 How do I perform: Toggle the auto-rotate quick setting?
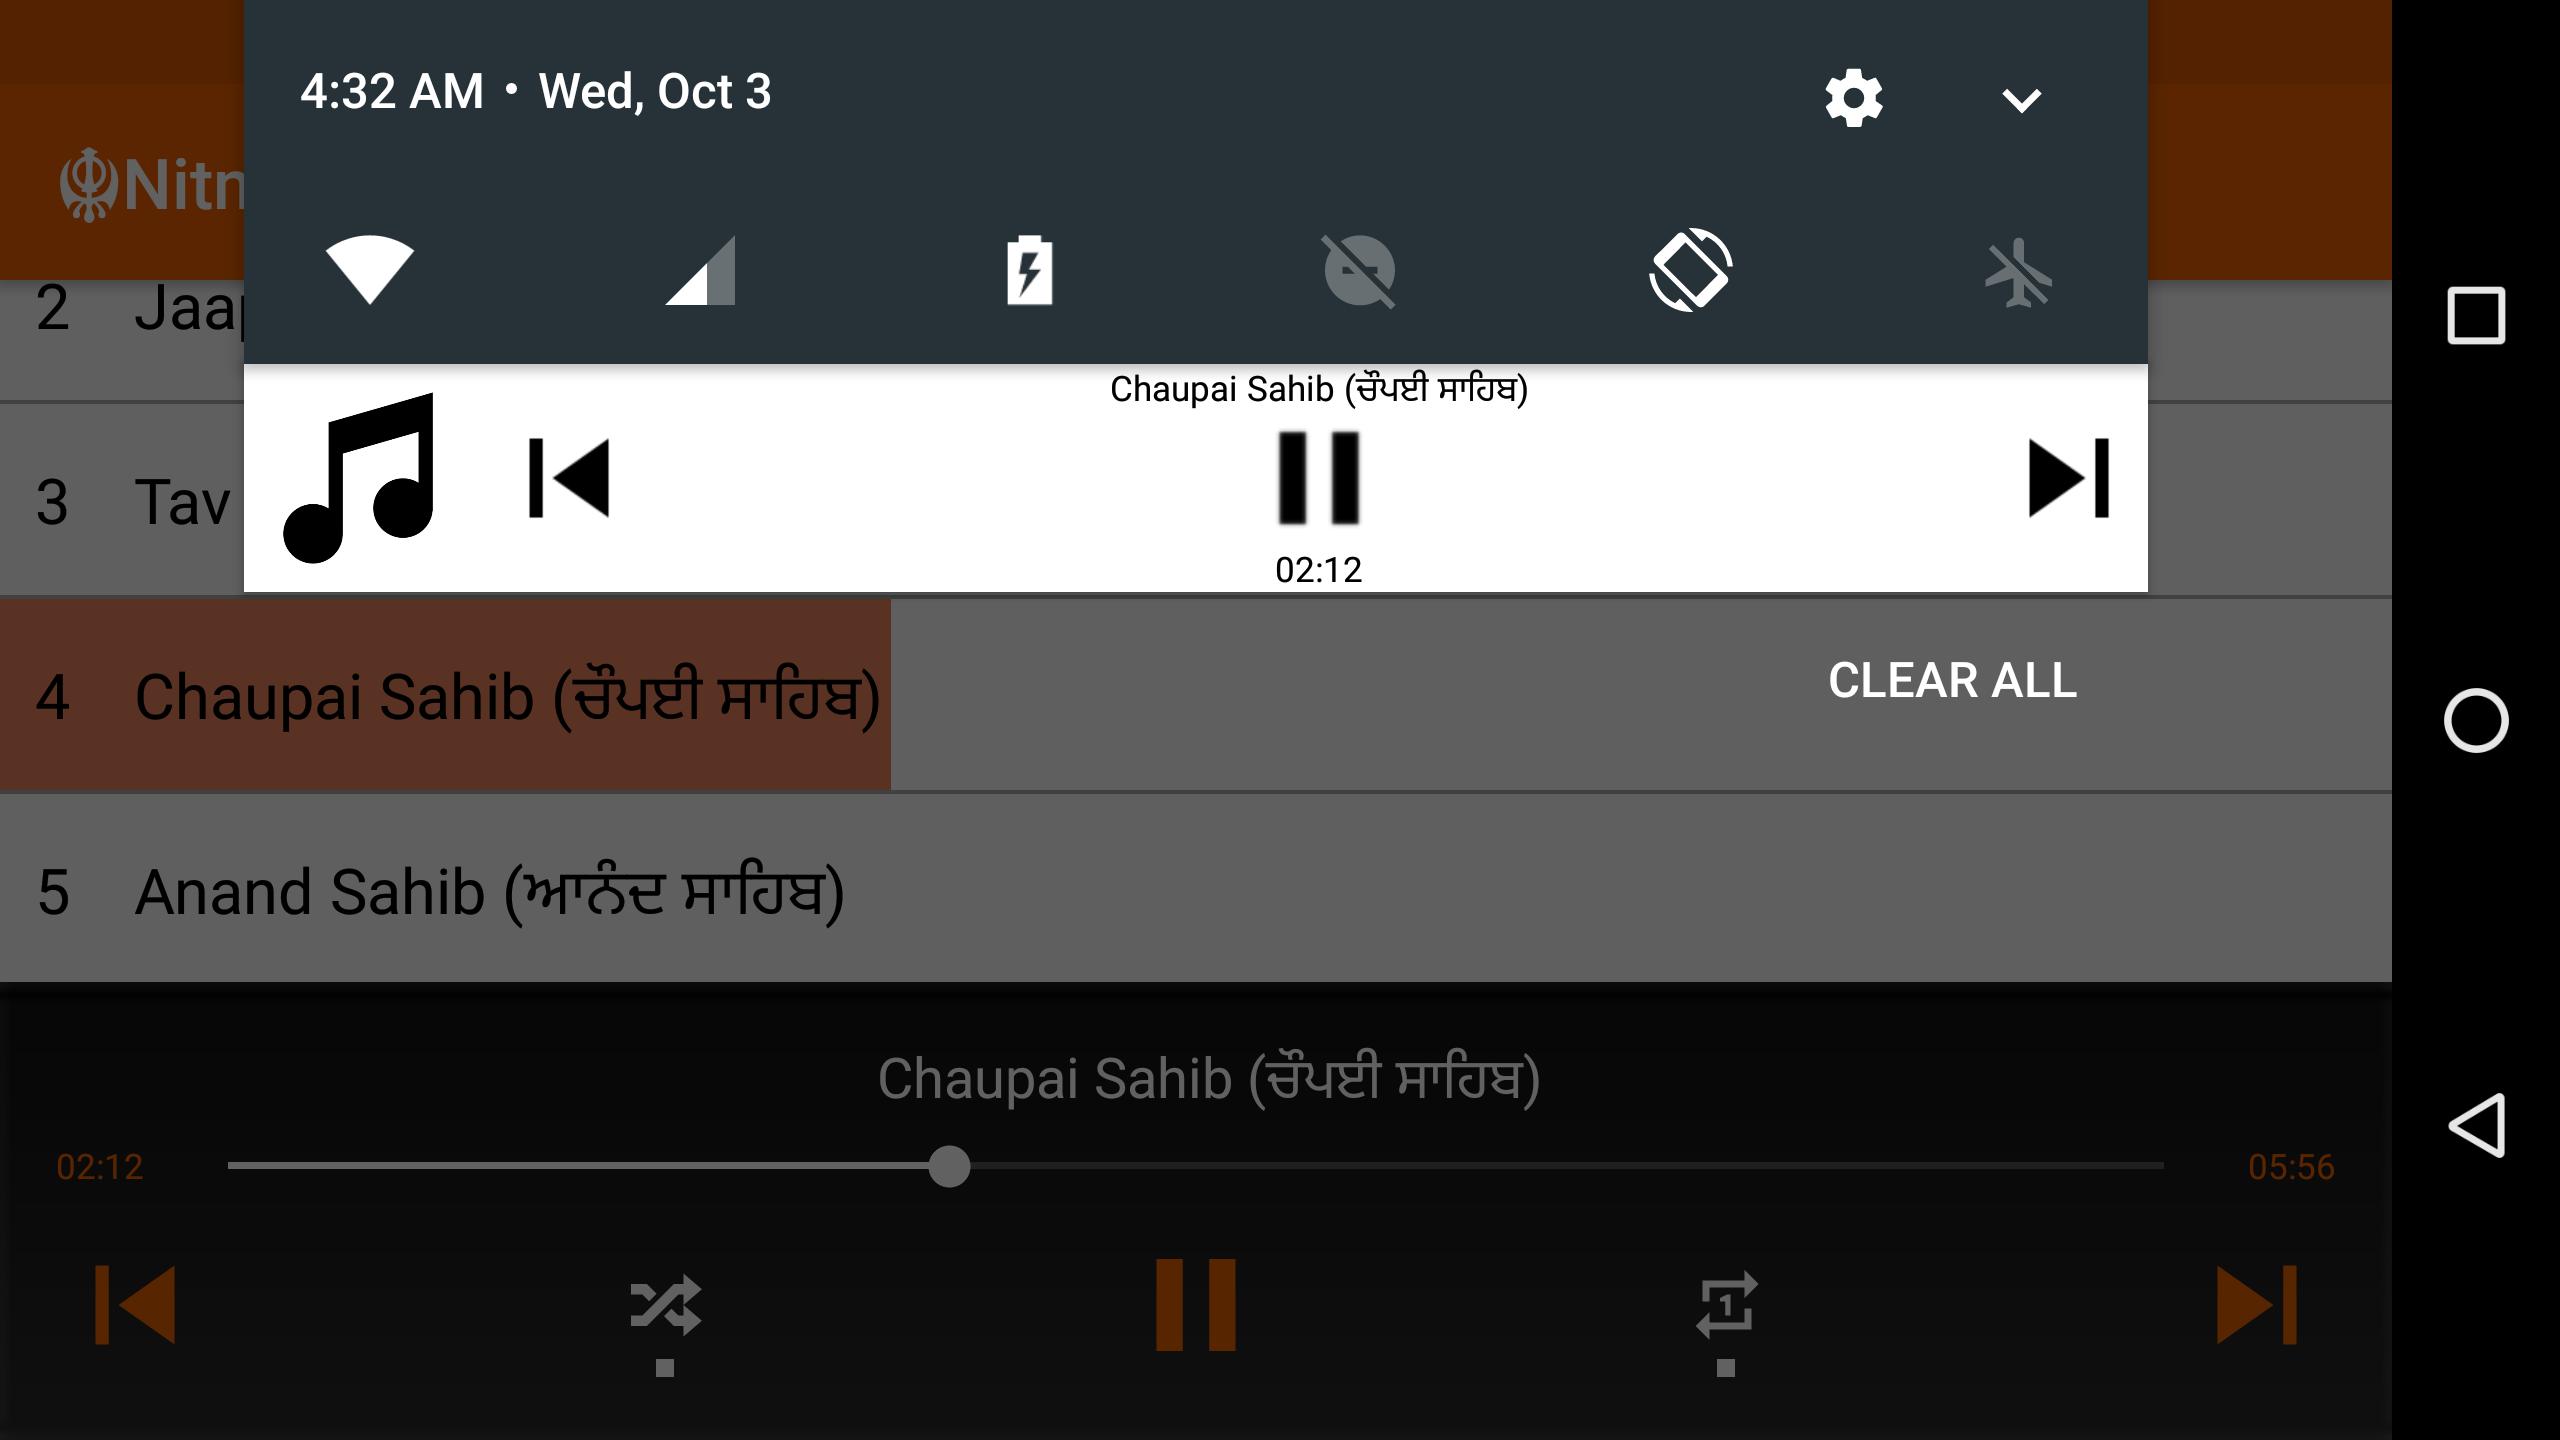[1690, 270]
